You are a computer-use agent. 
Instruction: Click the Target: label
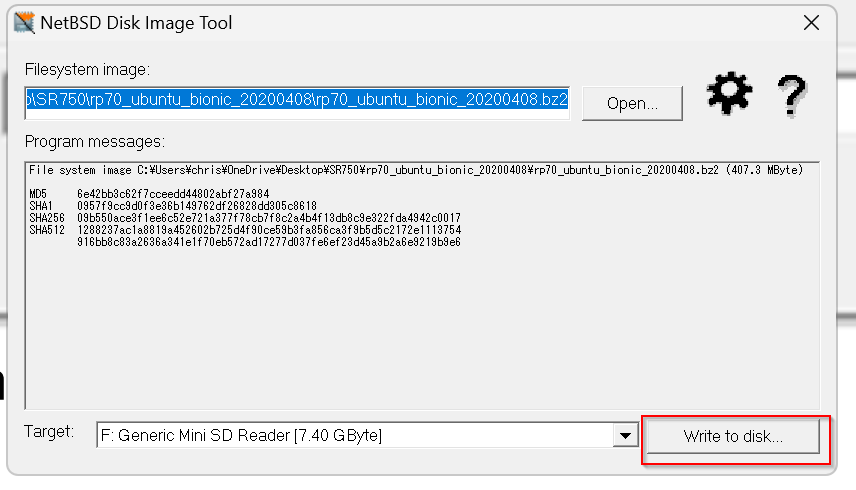49,432
